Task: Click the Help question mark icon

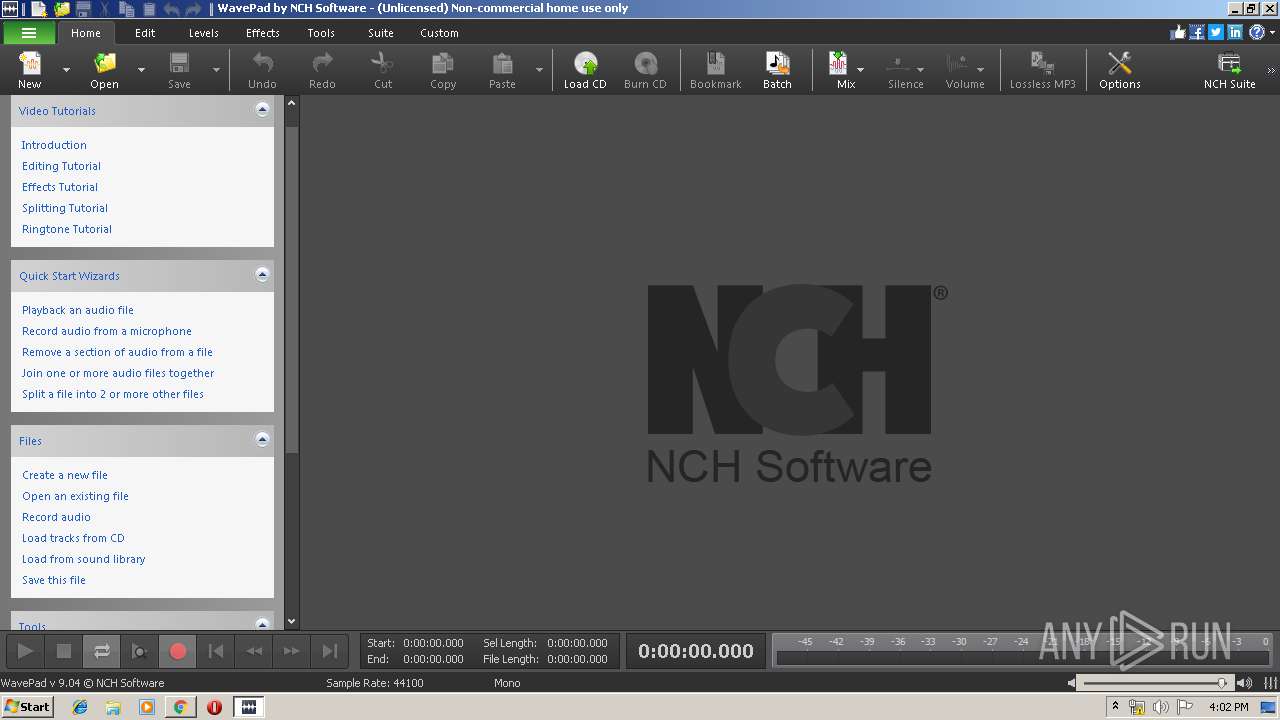Action: point(1256,32)
